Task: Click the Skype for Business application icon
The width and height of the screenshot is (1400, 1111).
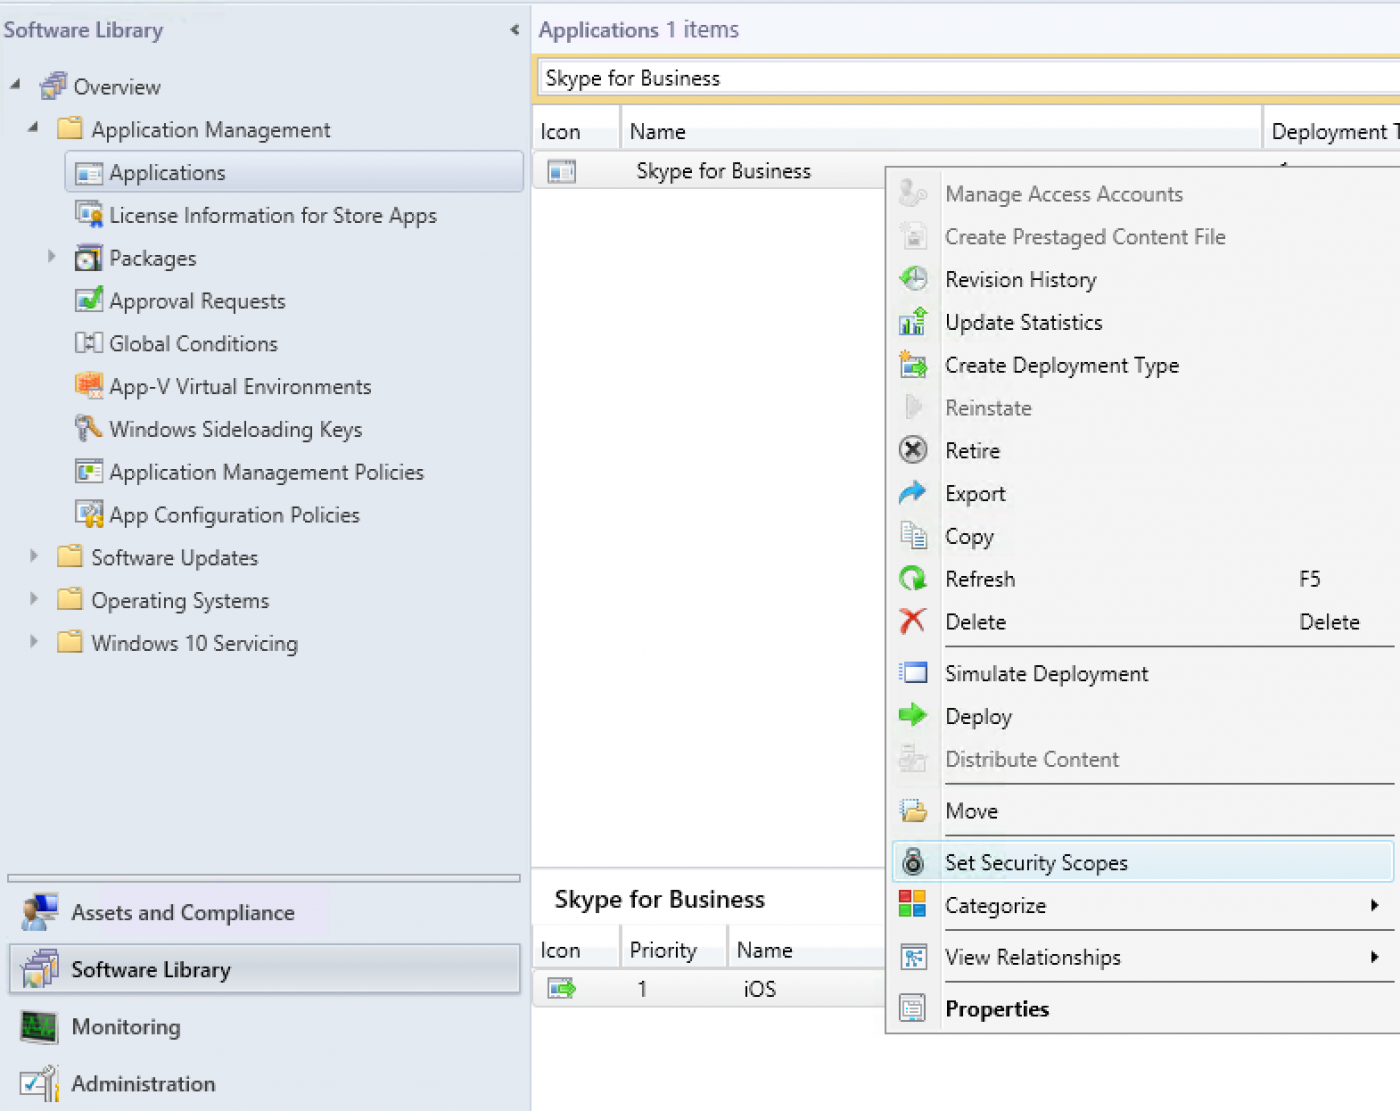Action: click(562, 170)
